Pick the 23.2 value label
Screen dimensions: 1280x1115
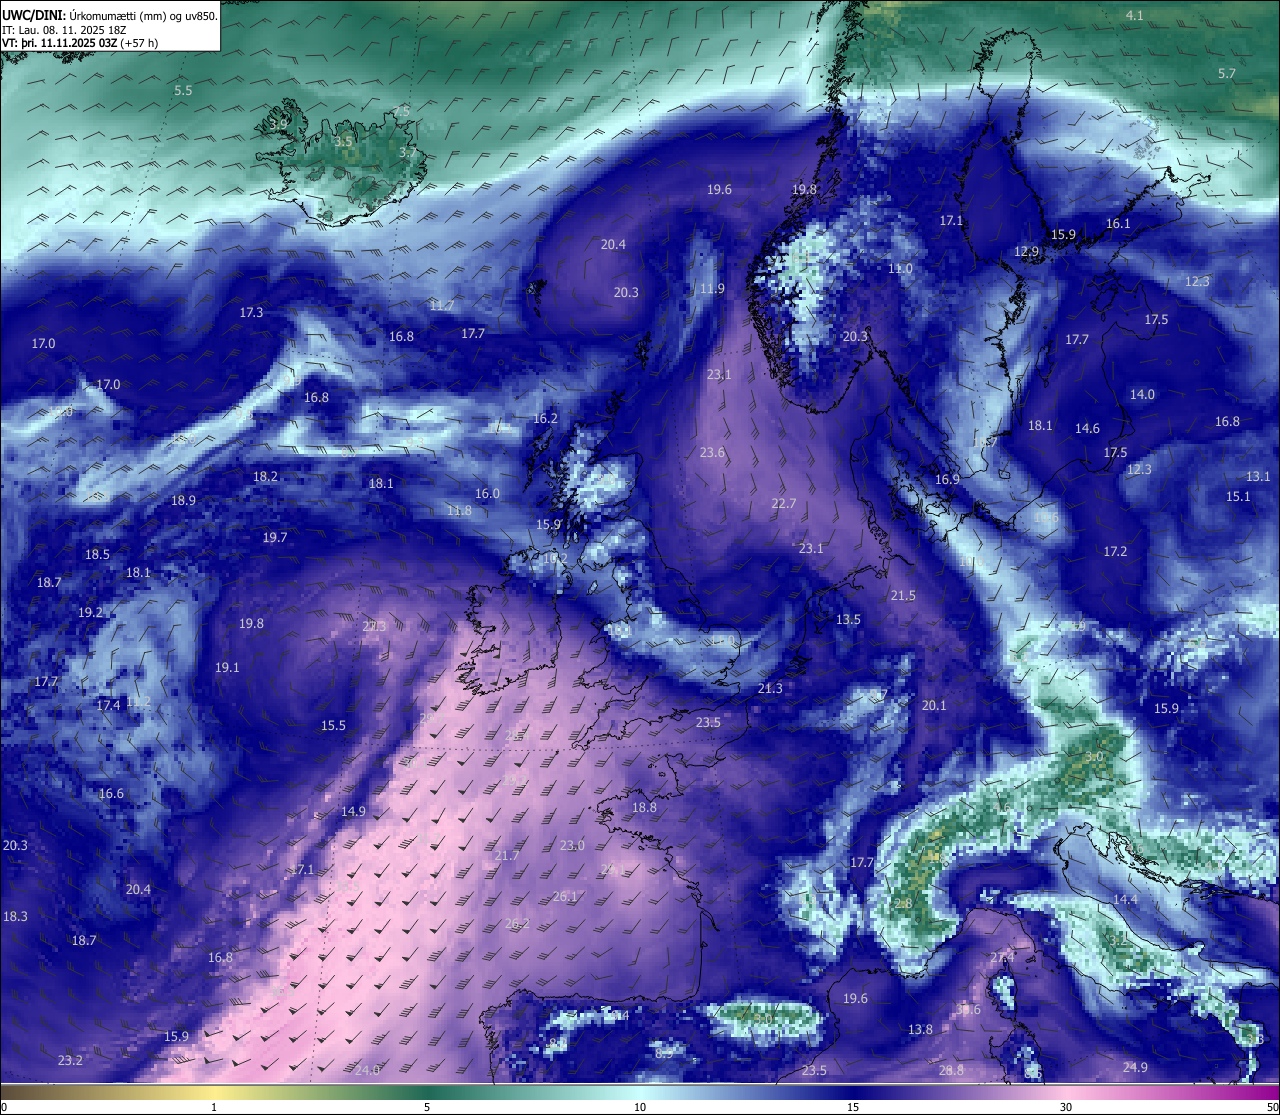(x=70, y=1061)
